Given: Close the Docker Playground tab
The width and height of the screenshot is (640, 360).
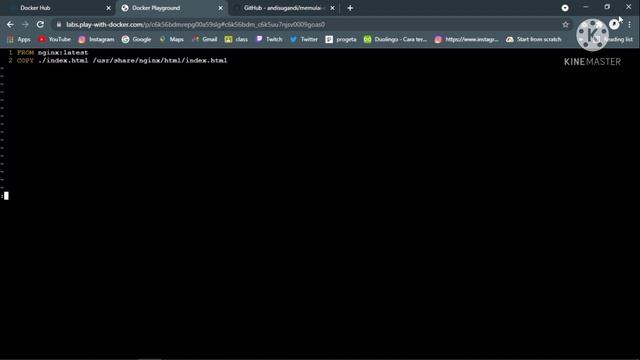Looking at the screenshot, I should [220, 8].
